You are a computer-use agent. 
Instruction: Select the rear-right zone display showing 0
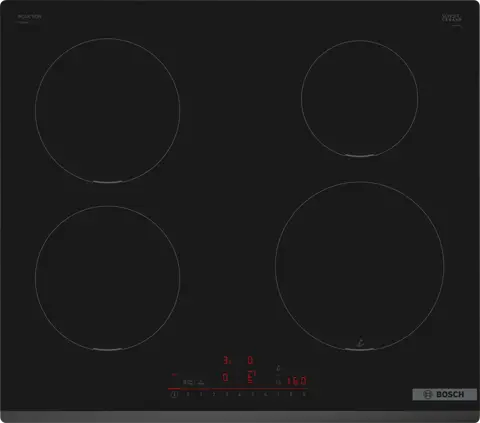[250, 360]
